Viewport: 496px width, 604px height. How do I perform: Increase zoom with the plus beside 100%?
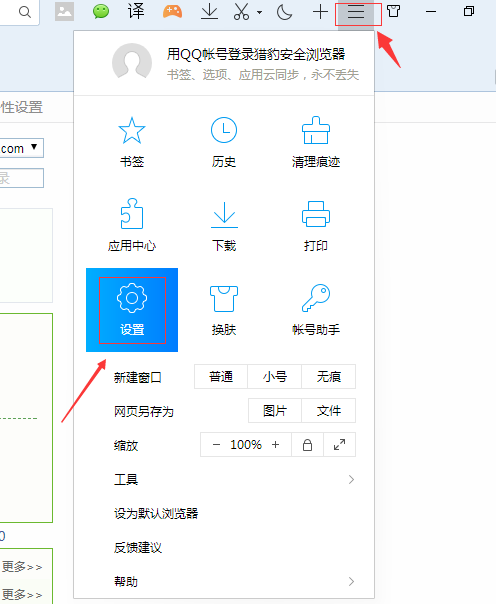[x=275, y=445]
